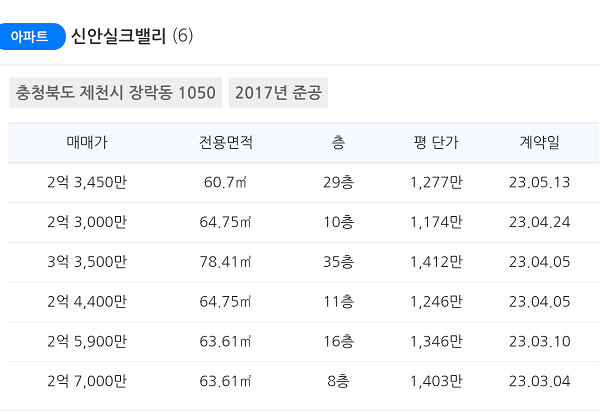Open the 신안실크밸리 apartment title
Viewport: 600px width, 414px height.
119,37
